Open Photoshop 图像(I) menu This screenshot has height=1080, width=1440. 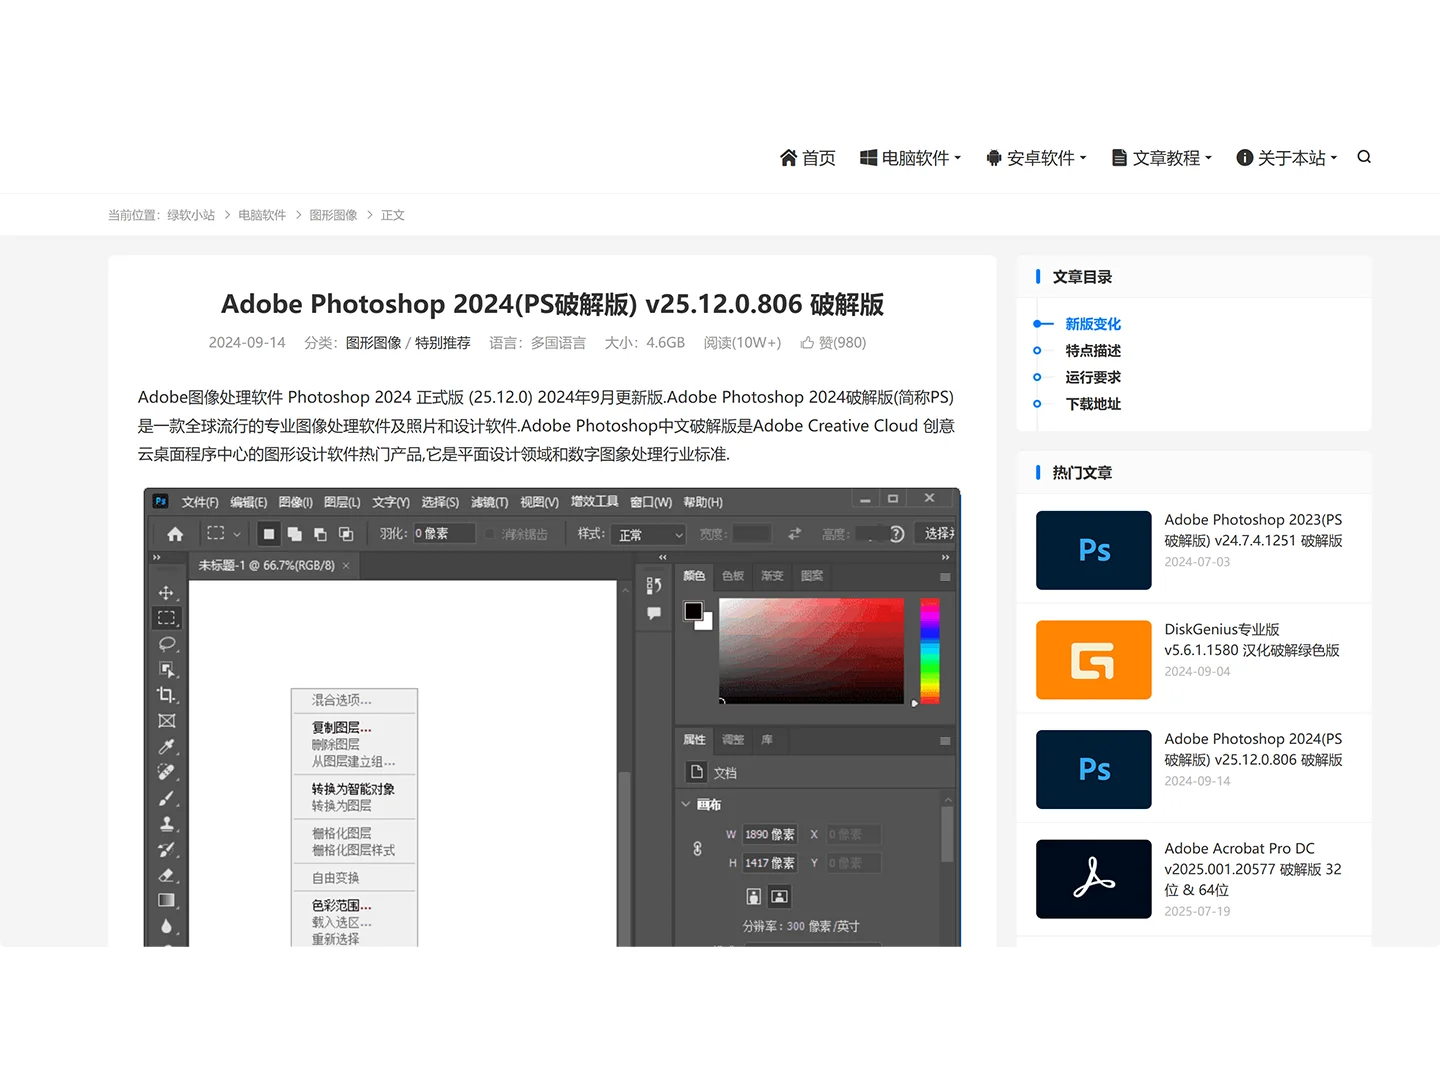point(296,502)
